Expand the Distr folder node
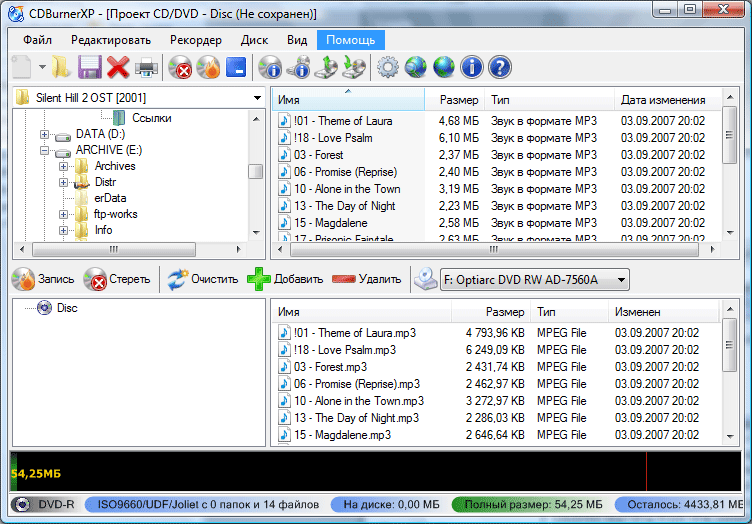Image resolution: width=752 pixels, height=524 pixels. click(x=63, y=182)
